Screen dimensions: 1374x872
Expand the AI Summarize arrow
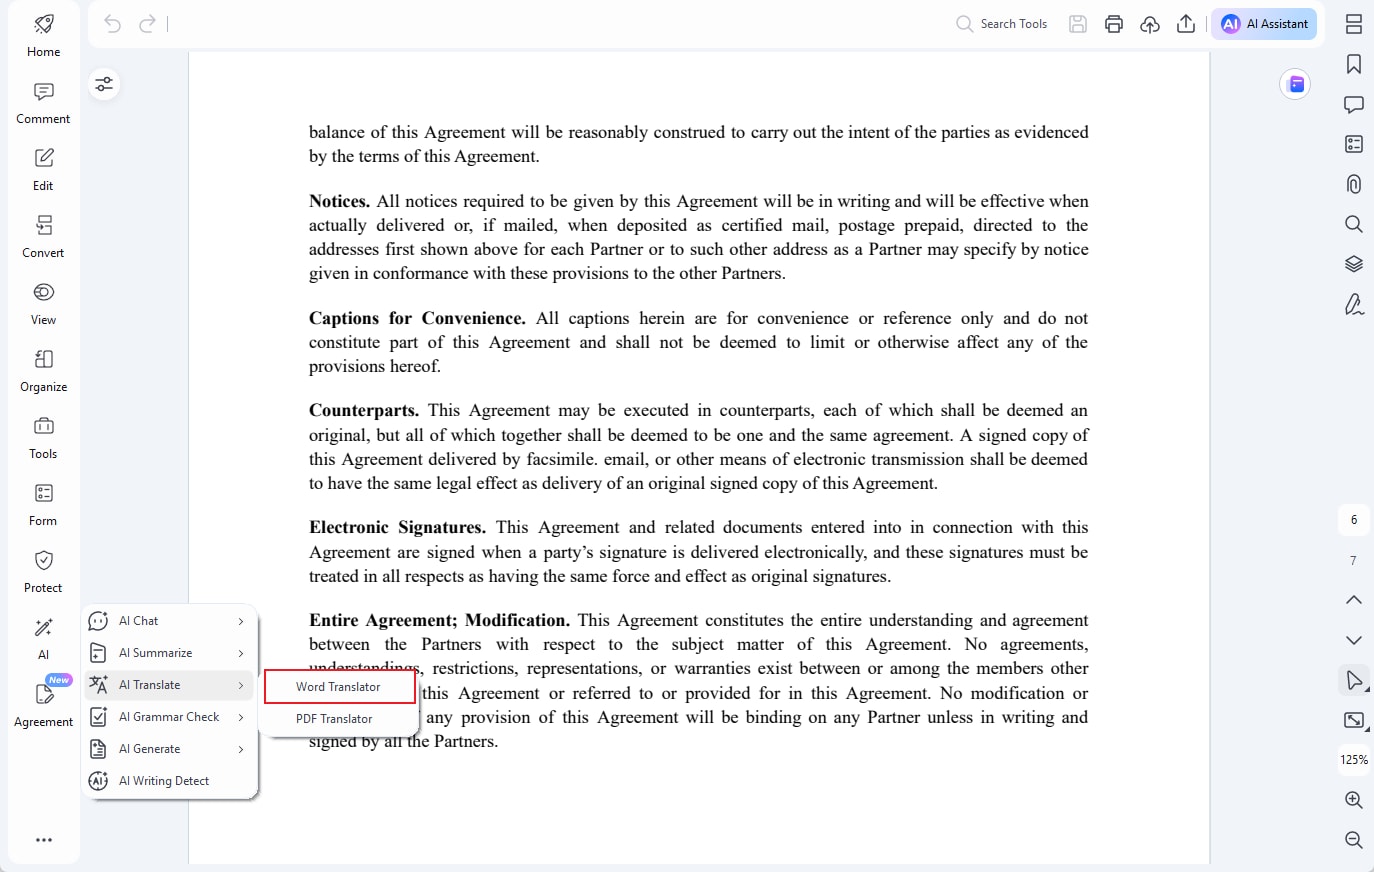(x=241, y=653)
